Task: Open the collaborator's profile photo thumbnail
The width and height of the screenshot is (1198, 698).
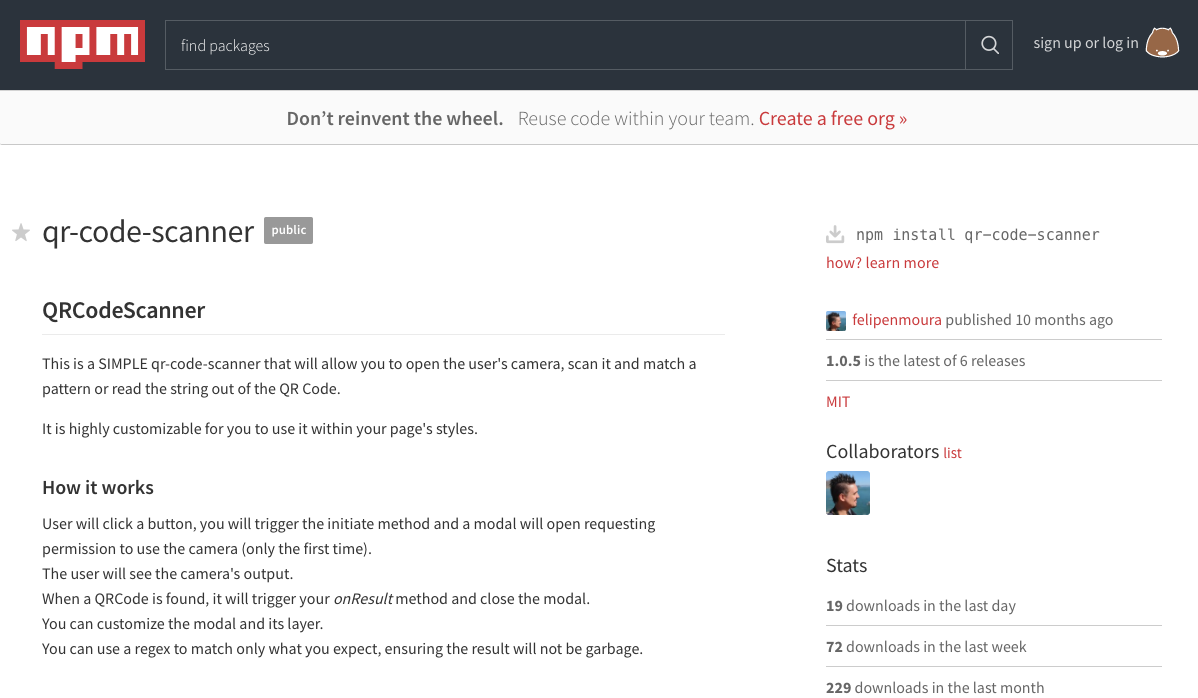Action: 848,493
